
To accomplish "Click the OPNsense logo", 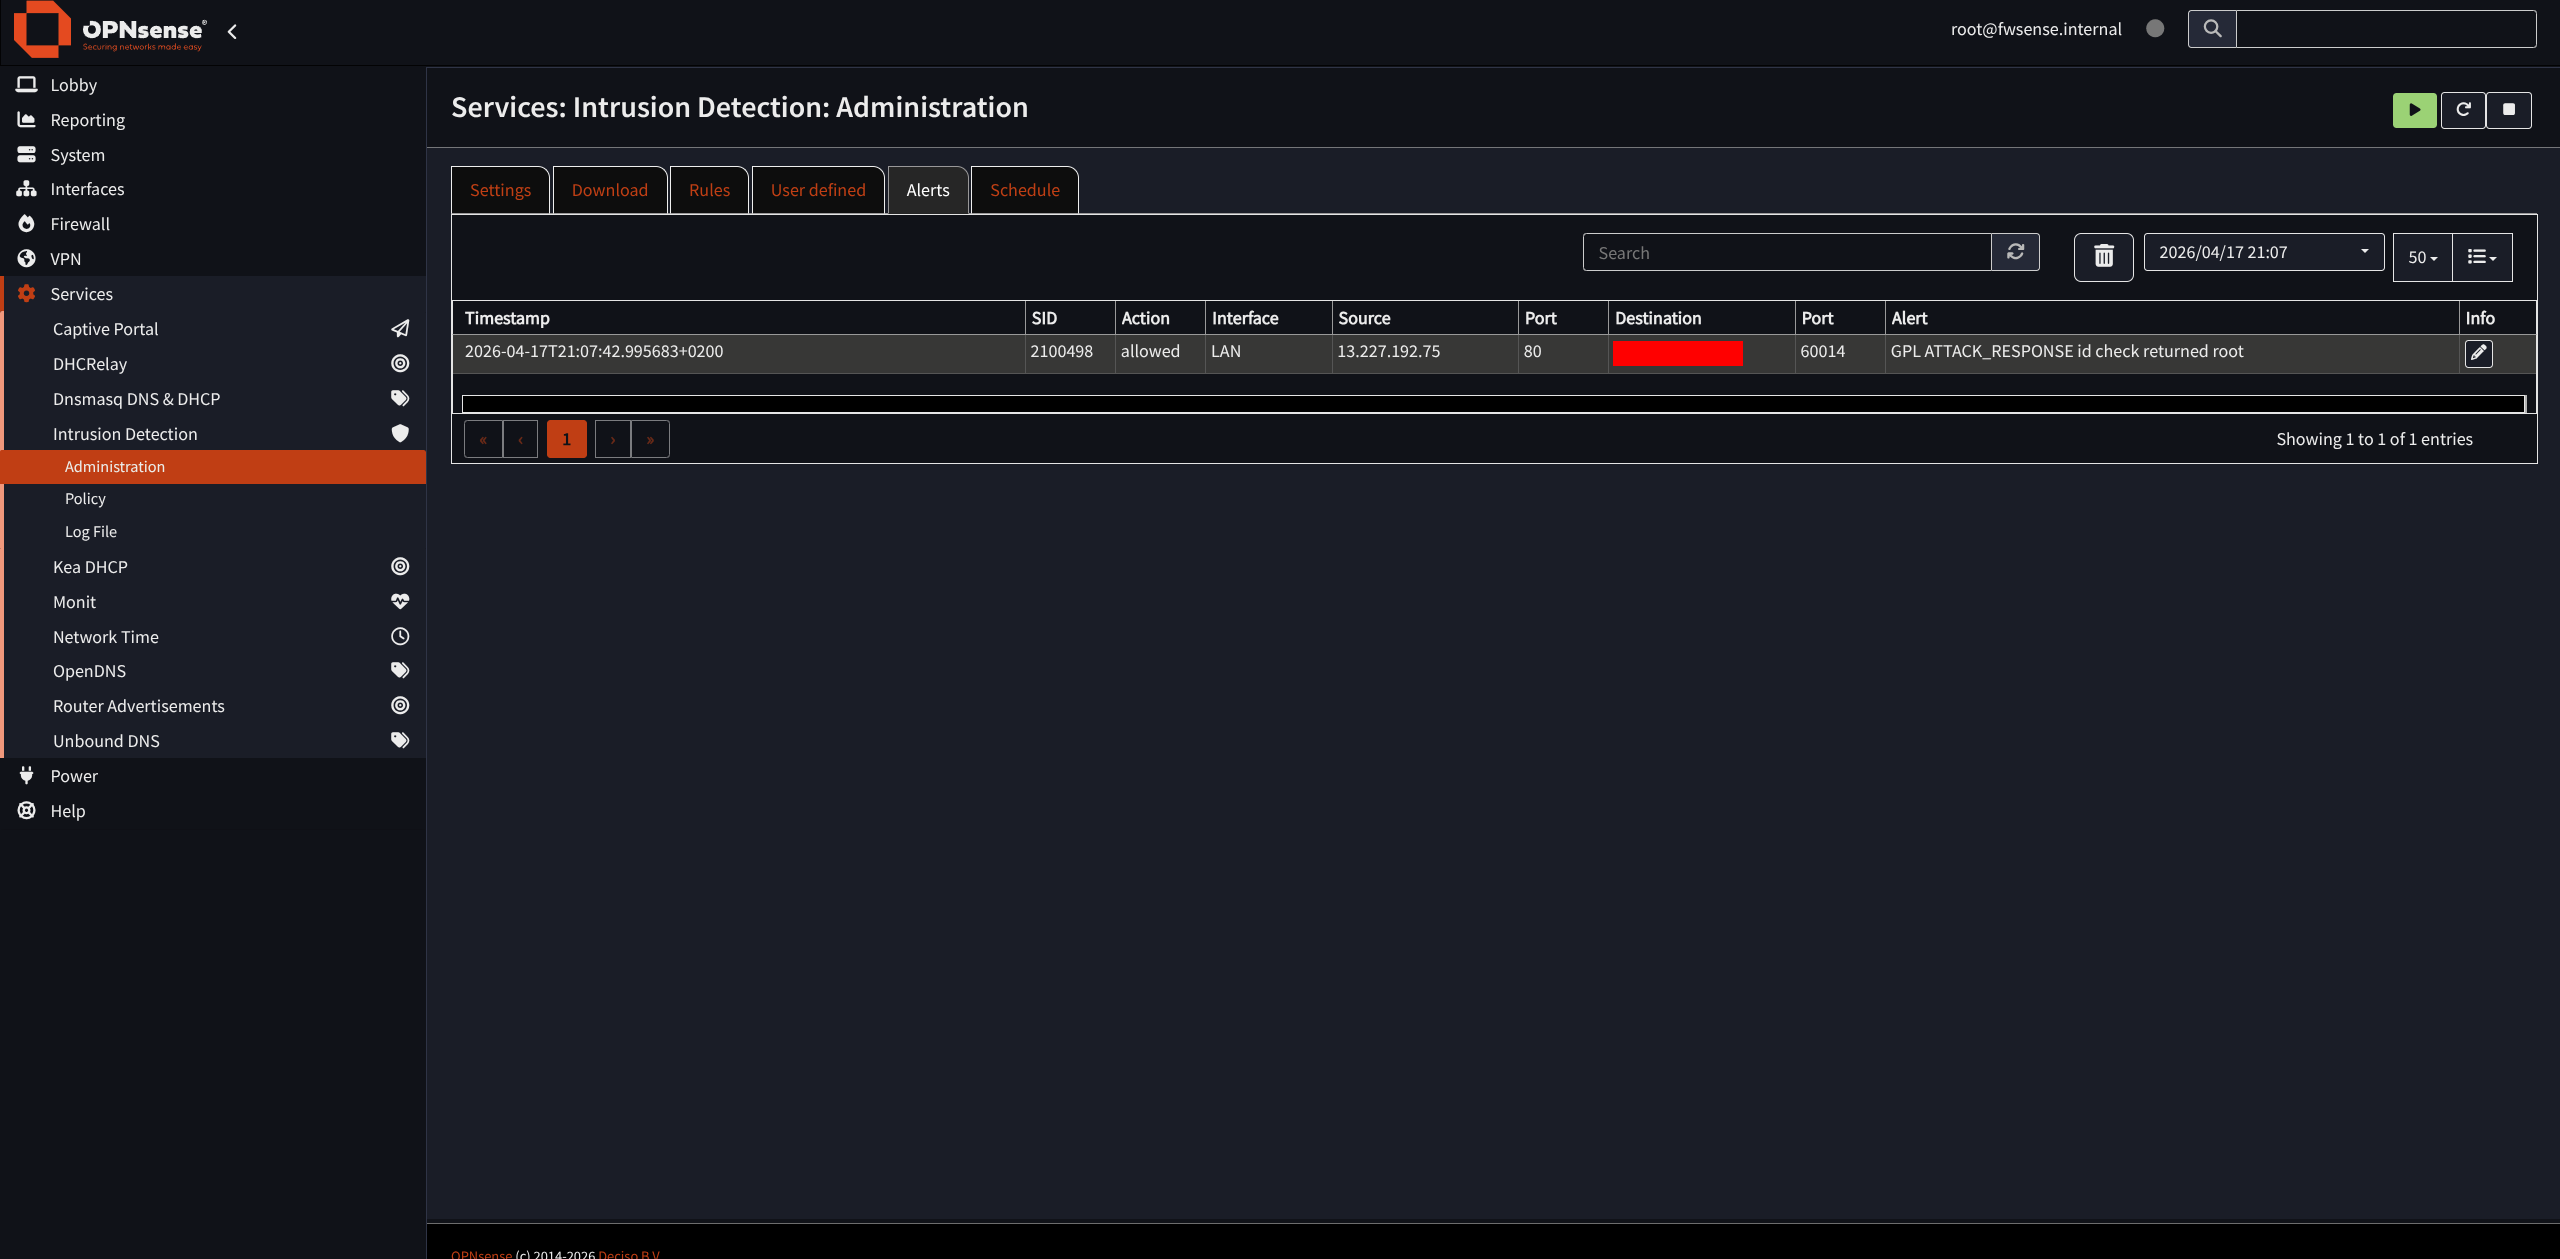I will 110,30.
